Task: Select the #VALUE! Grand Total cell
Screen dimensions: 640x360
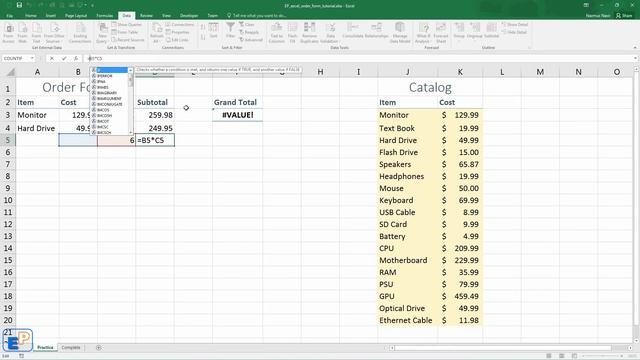Action: [x=238, y=115]
